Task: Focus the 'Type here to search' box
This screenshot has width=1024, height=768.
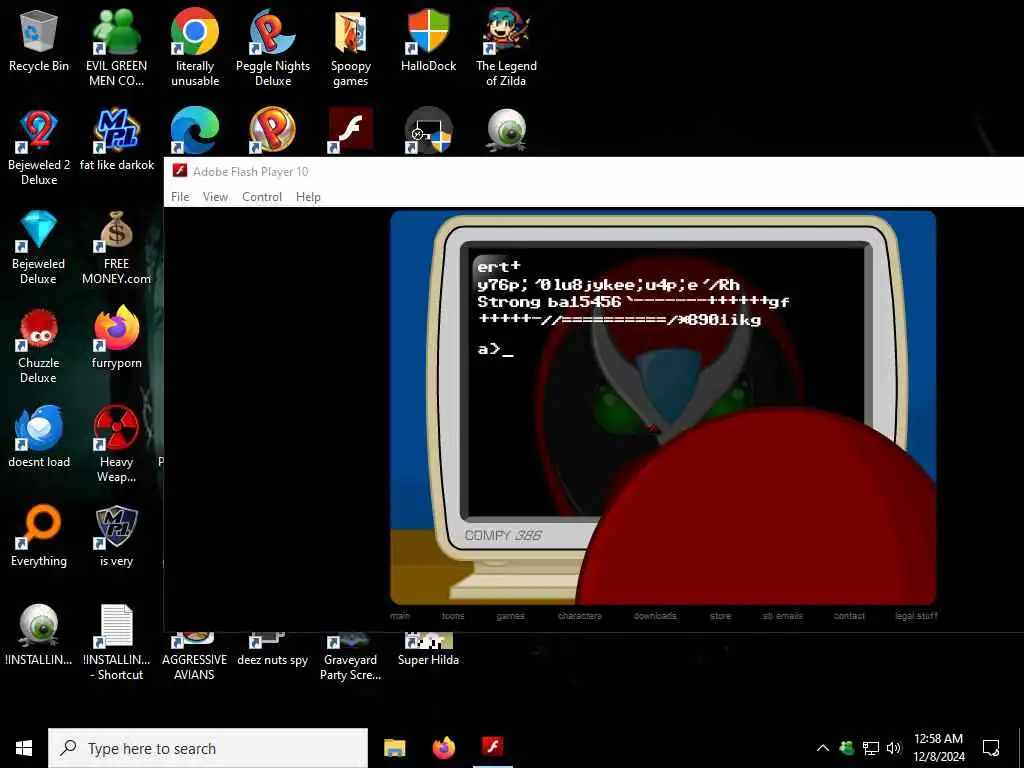Action: (x=208, y=748)
